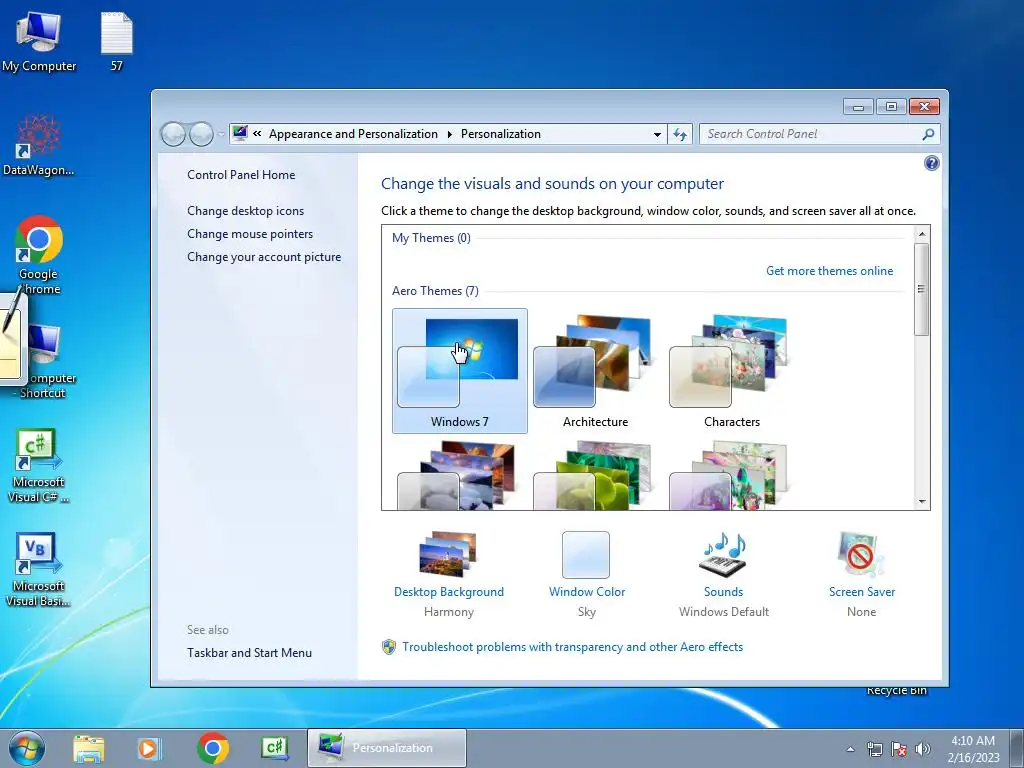Expand arrow after Appearance and Personalization breadcrumb

coord(449,135)
